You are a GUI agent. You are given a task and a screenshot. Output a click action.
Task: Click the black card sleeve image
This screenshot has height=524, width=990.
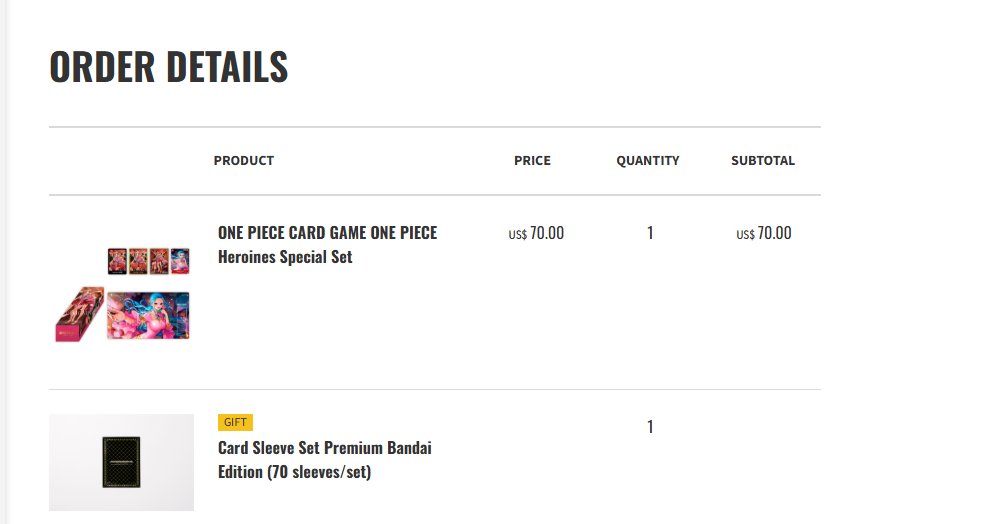(121, 462)
